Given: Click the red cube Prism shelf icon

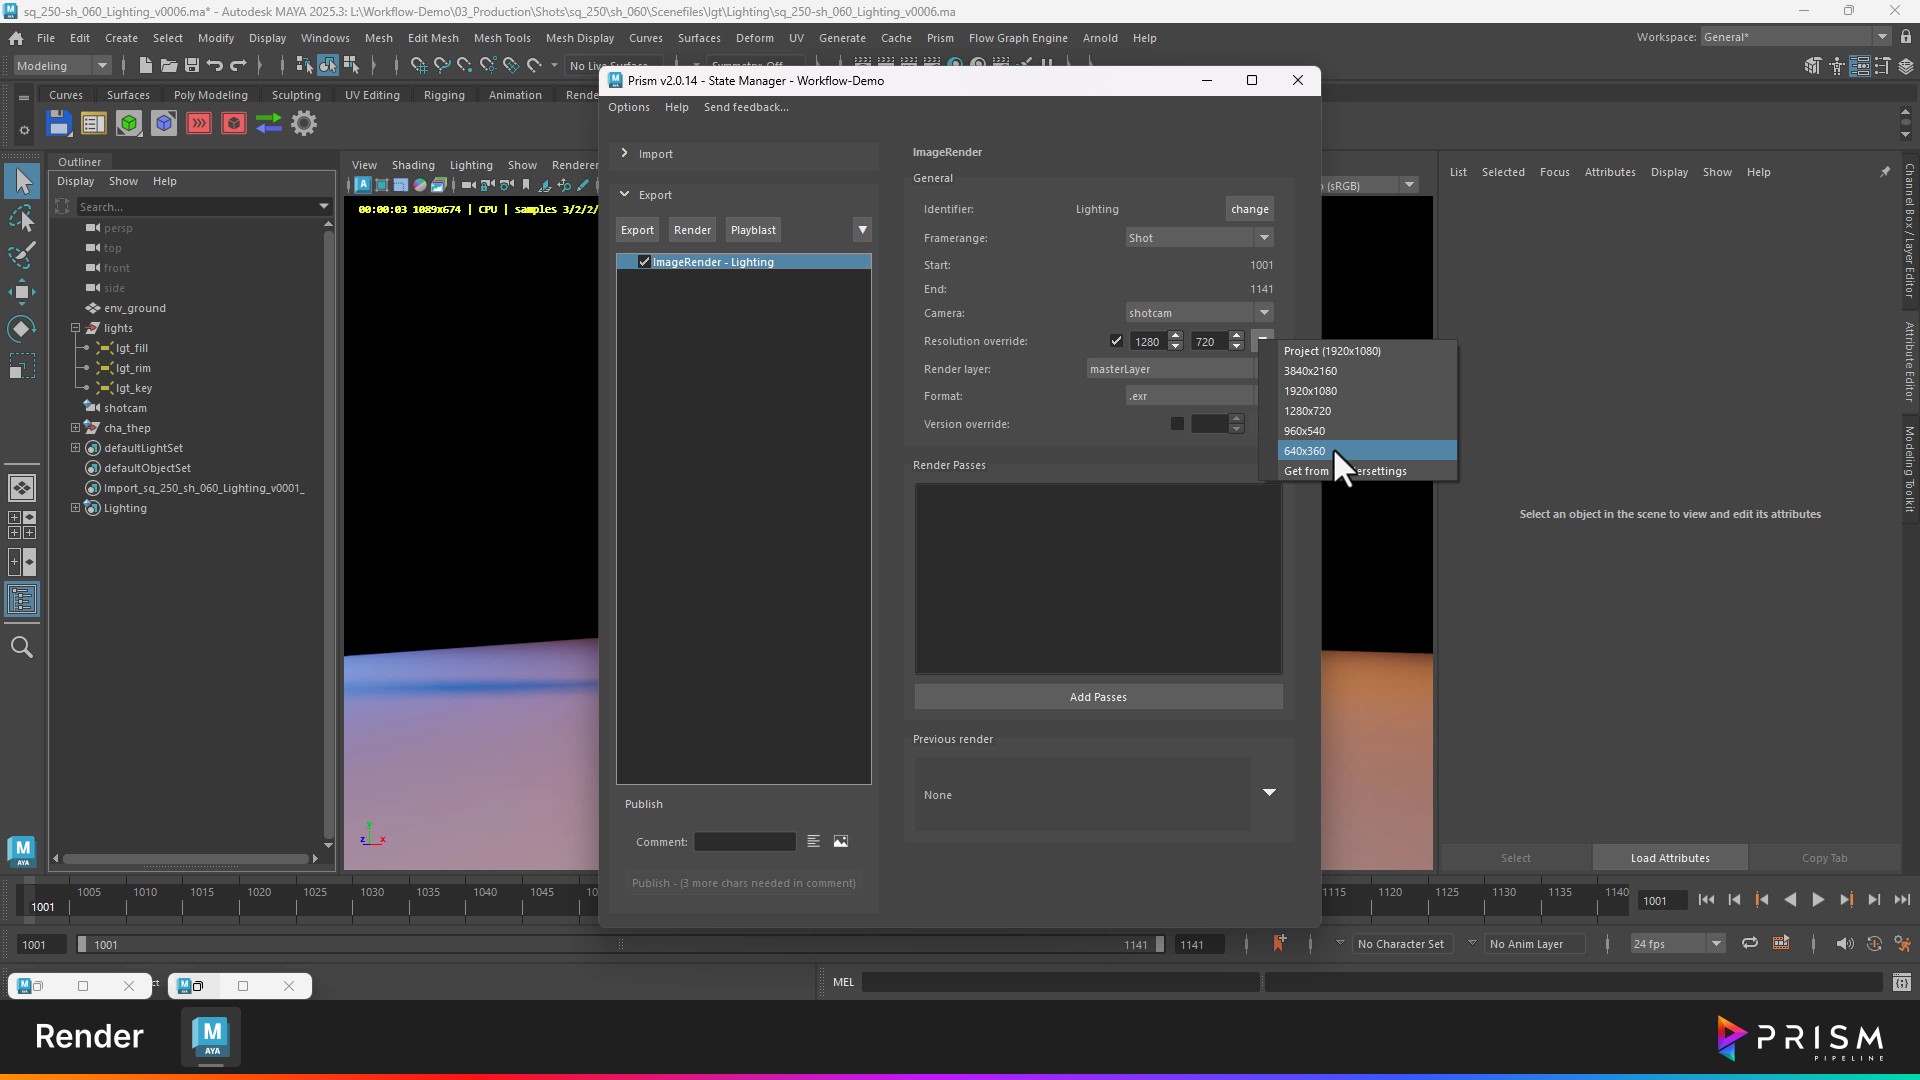Looking at the screenshot, I should (234, 123).
